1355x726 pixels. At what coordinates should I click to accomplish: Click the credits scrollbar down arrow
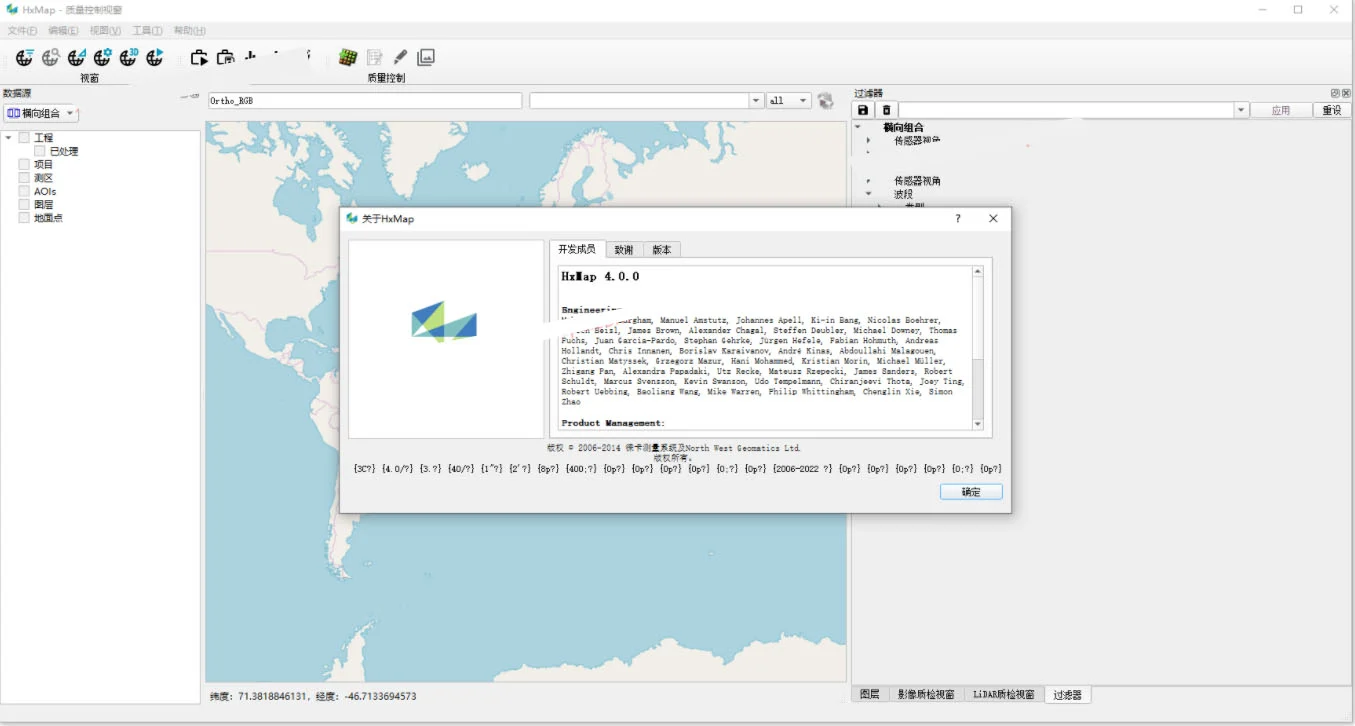(x=978, y=424)
